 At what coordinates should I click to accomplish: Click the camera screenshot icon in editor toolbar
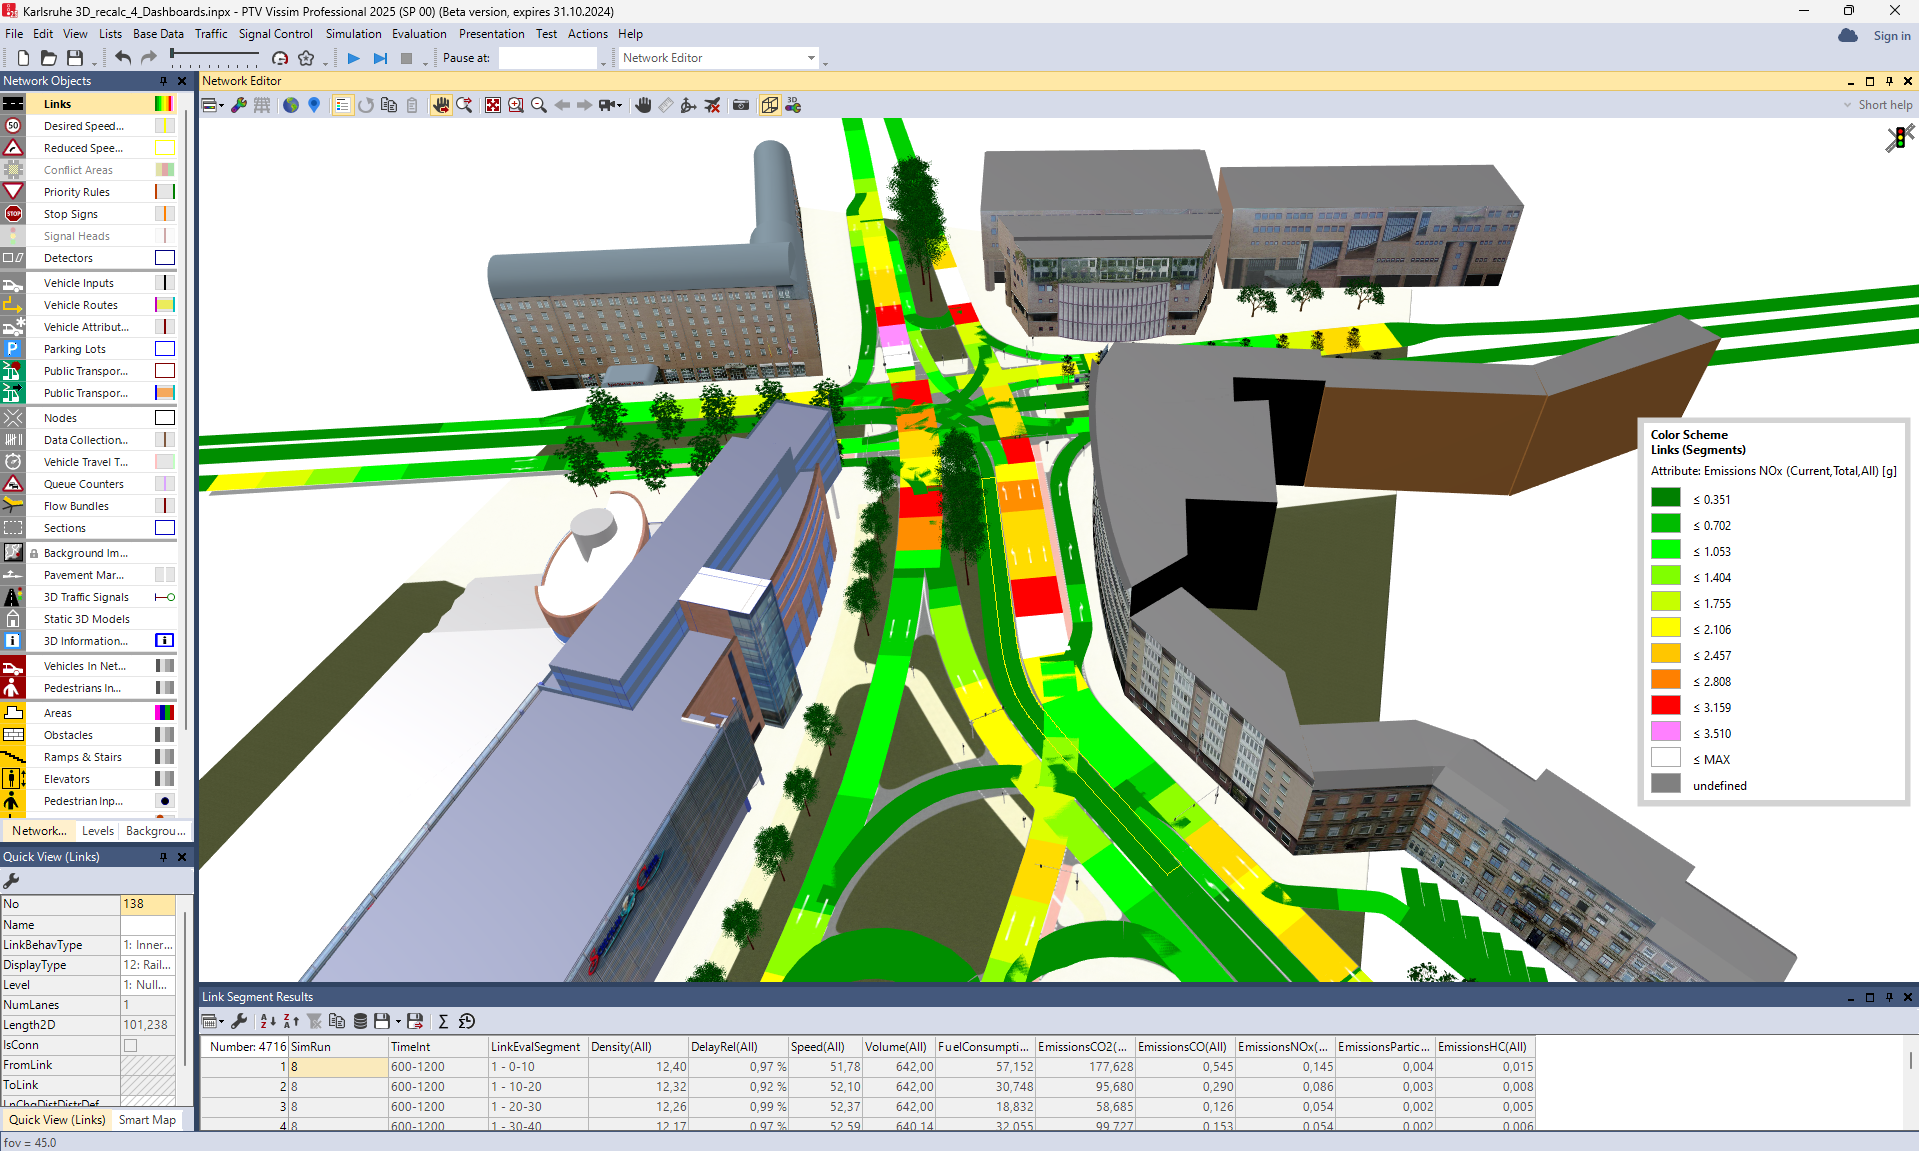pyautogui.click(x=740, y=105)
